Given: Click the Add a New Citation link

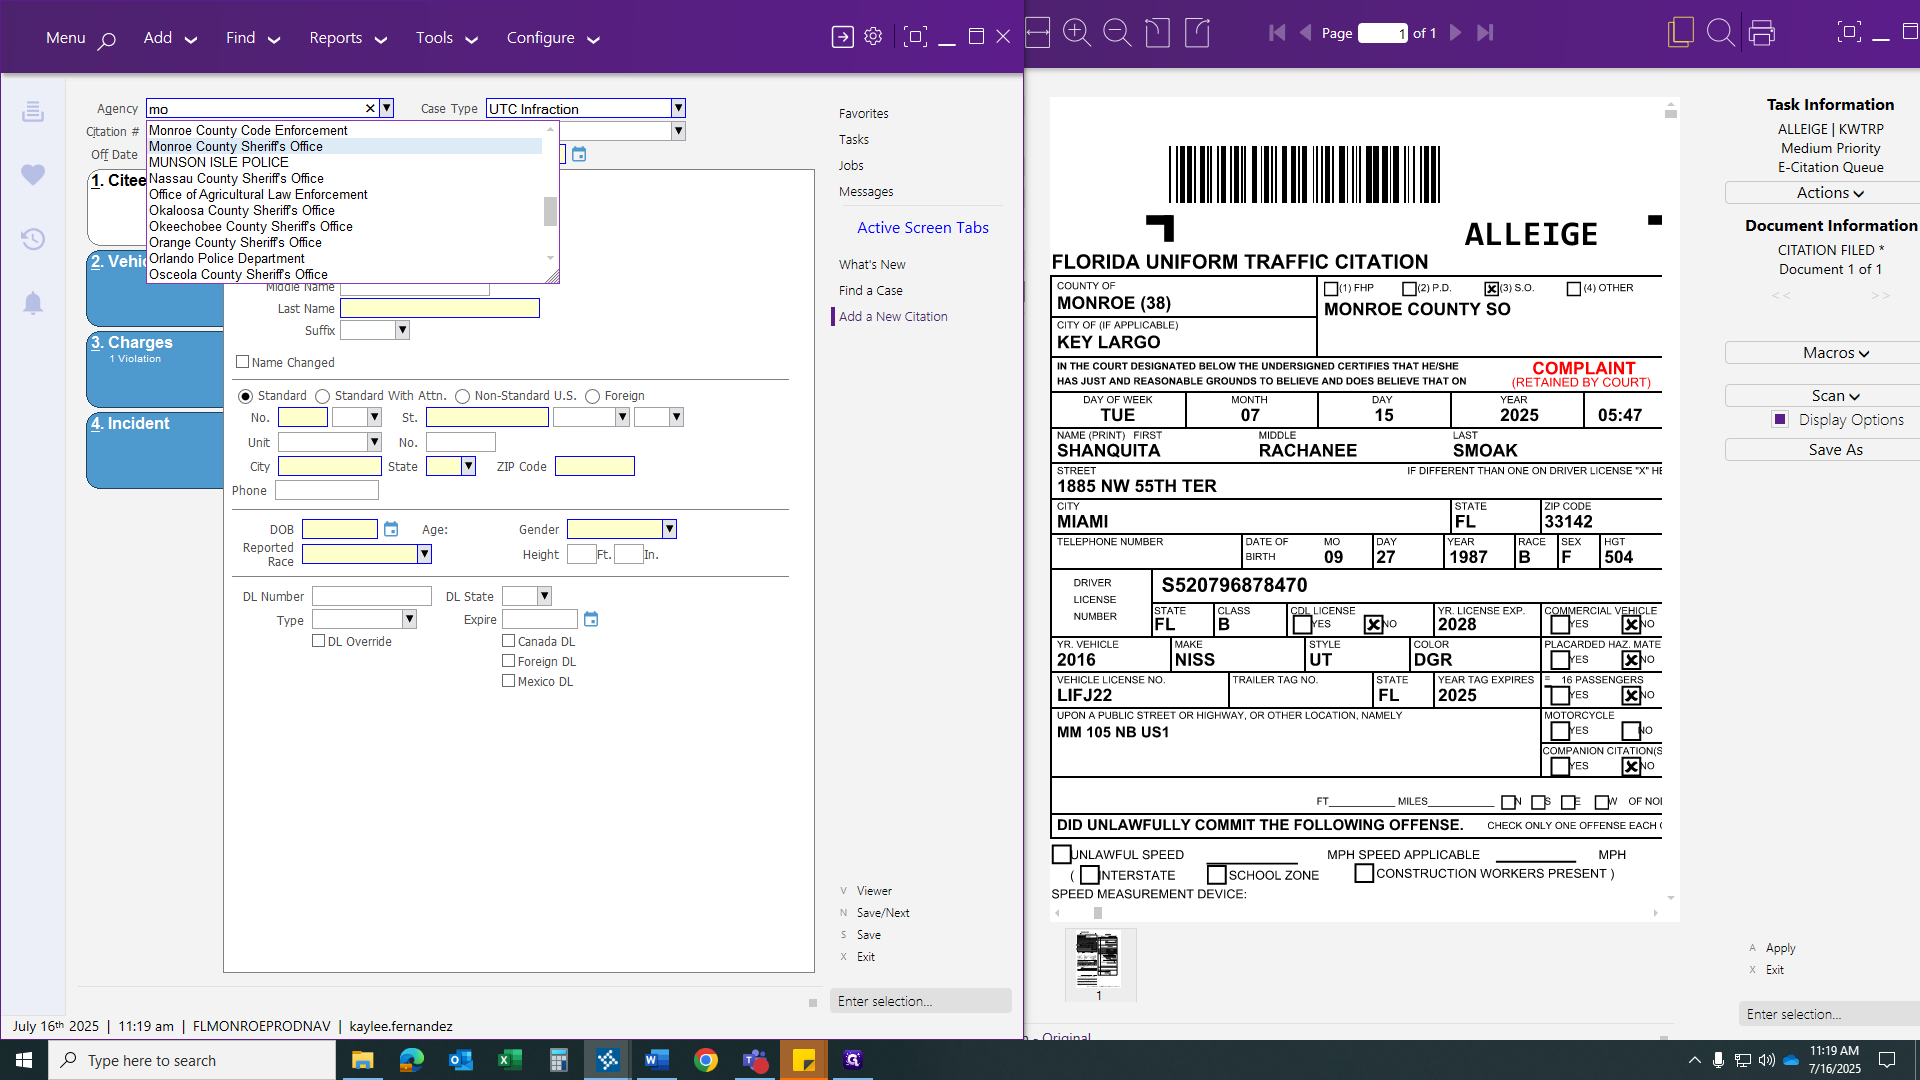Looking at the screenshot, I should click(x=892, y=317).
